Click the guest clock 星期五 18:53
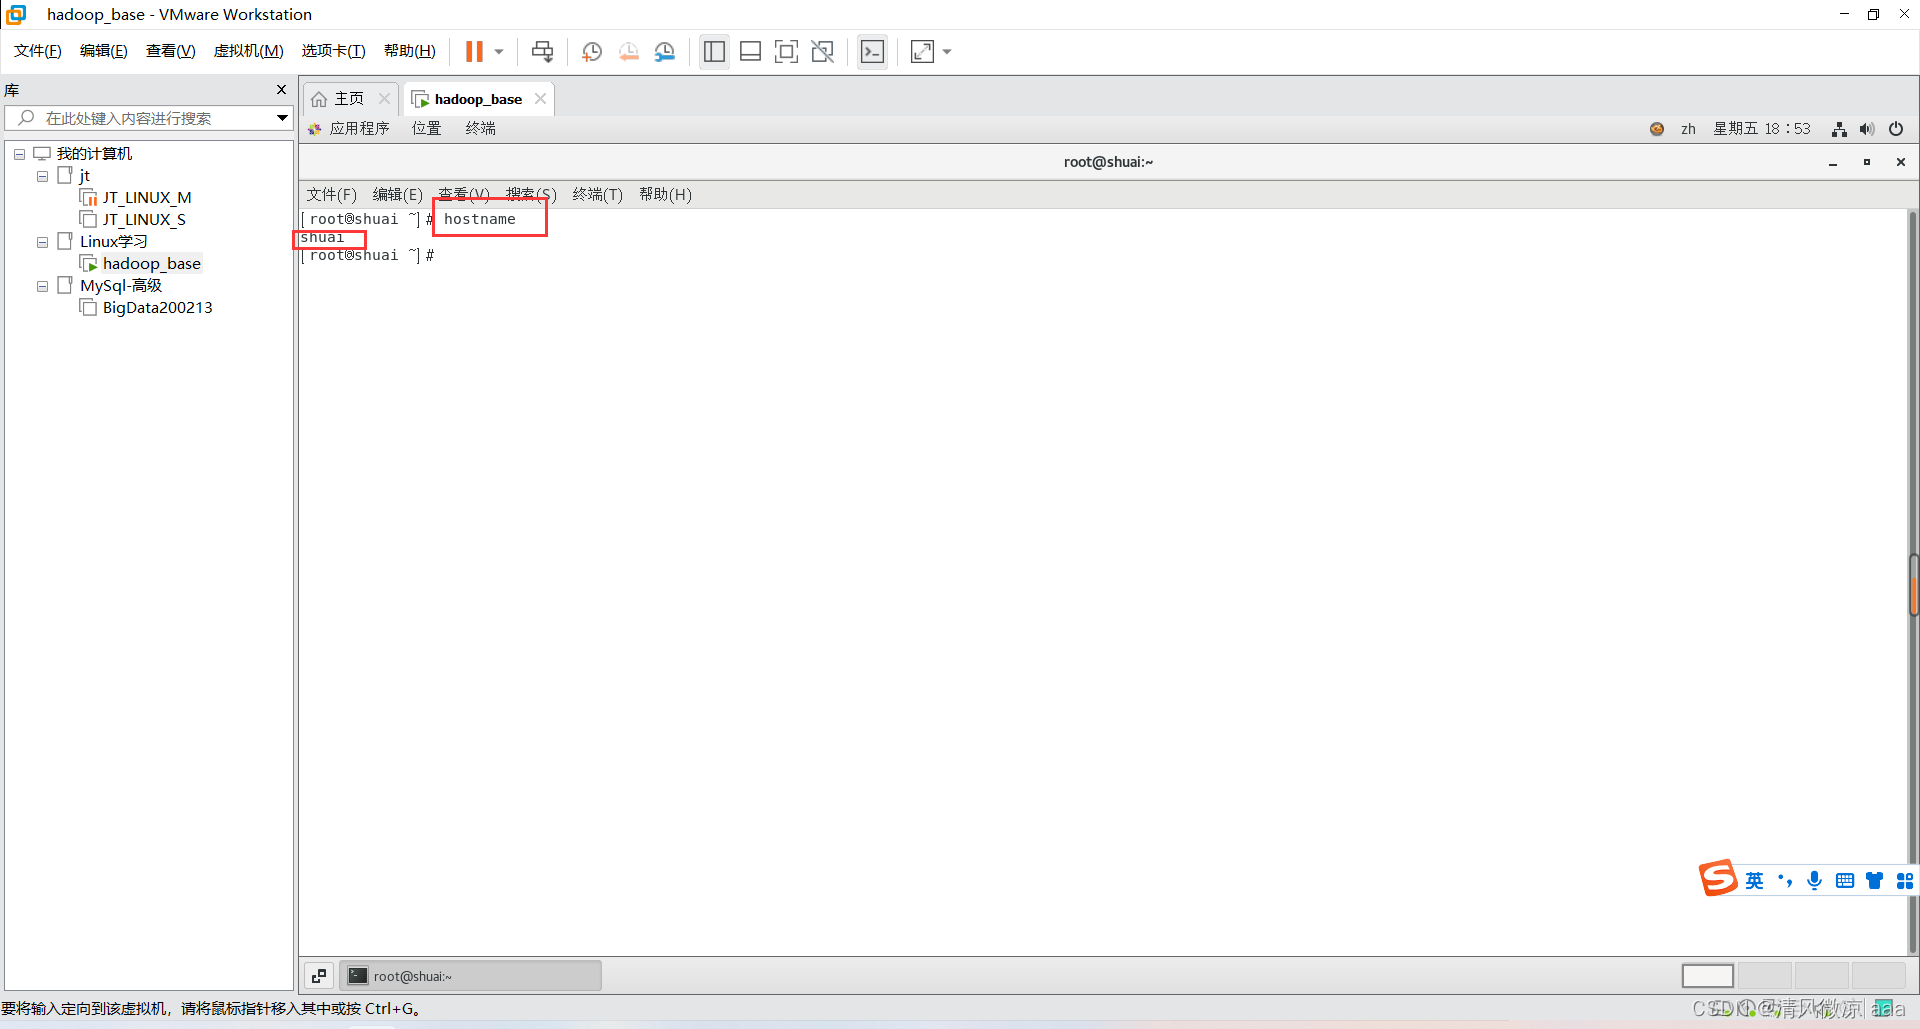 (1762, 129)
